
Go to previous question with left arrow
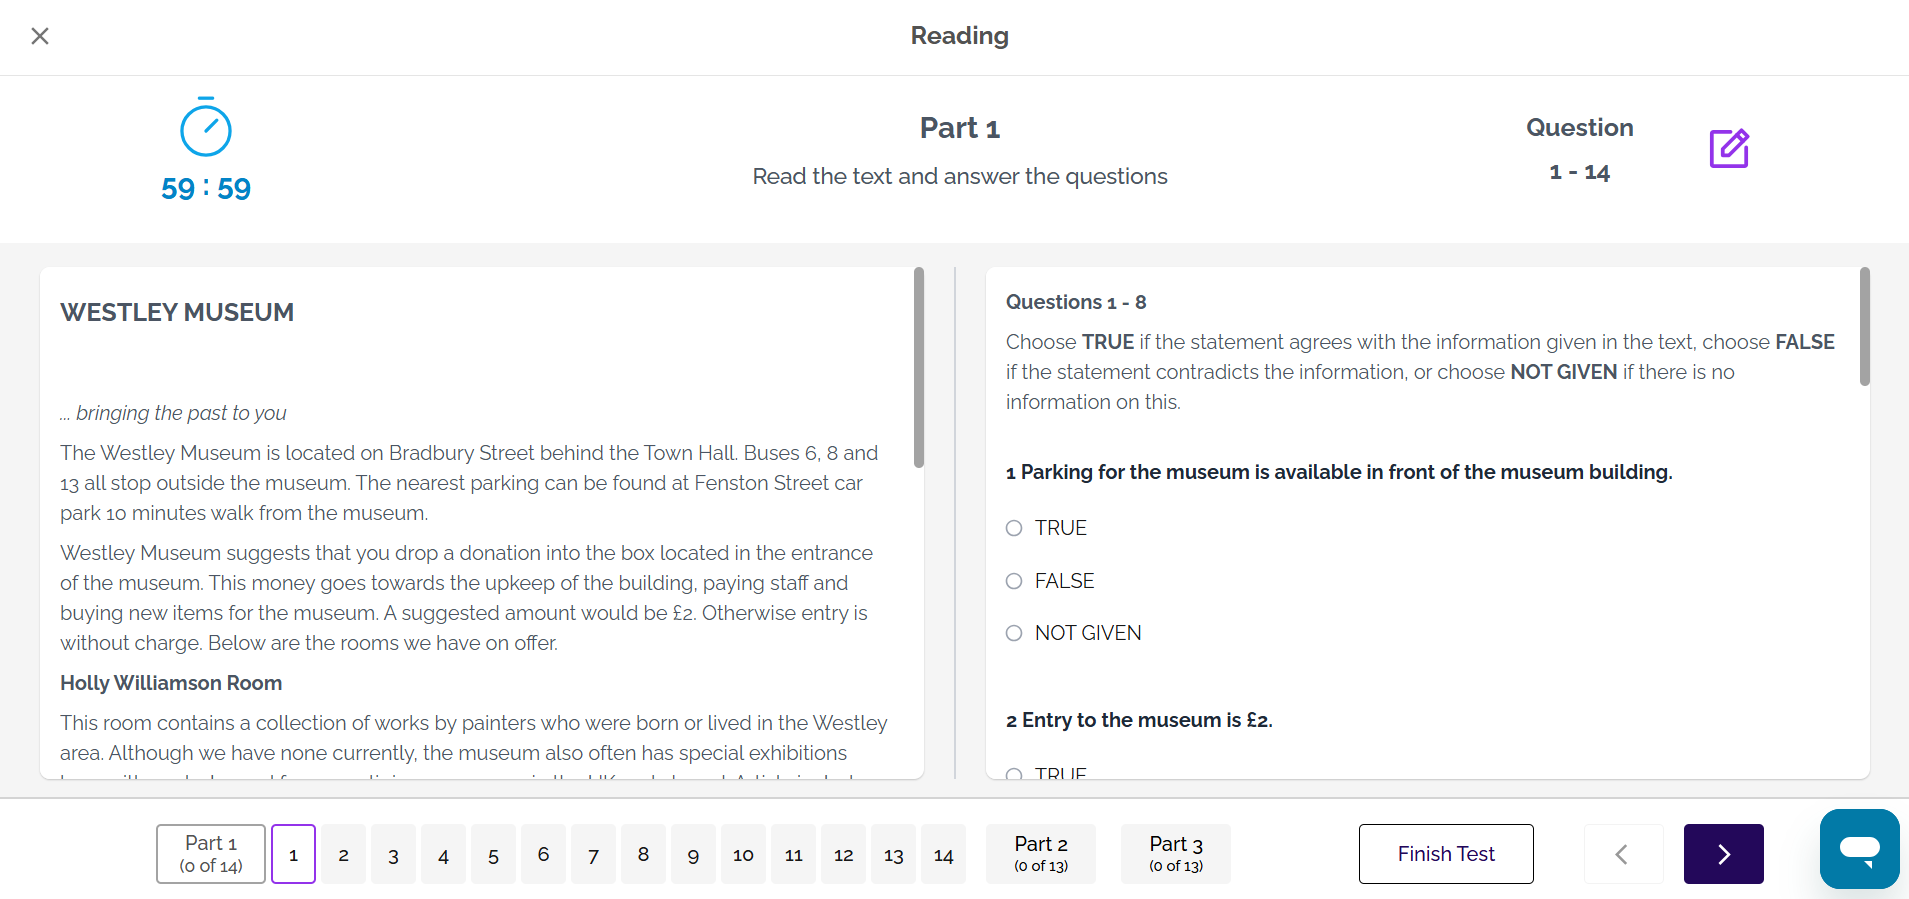click(1622, 854)
